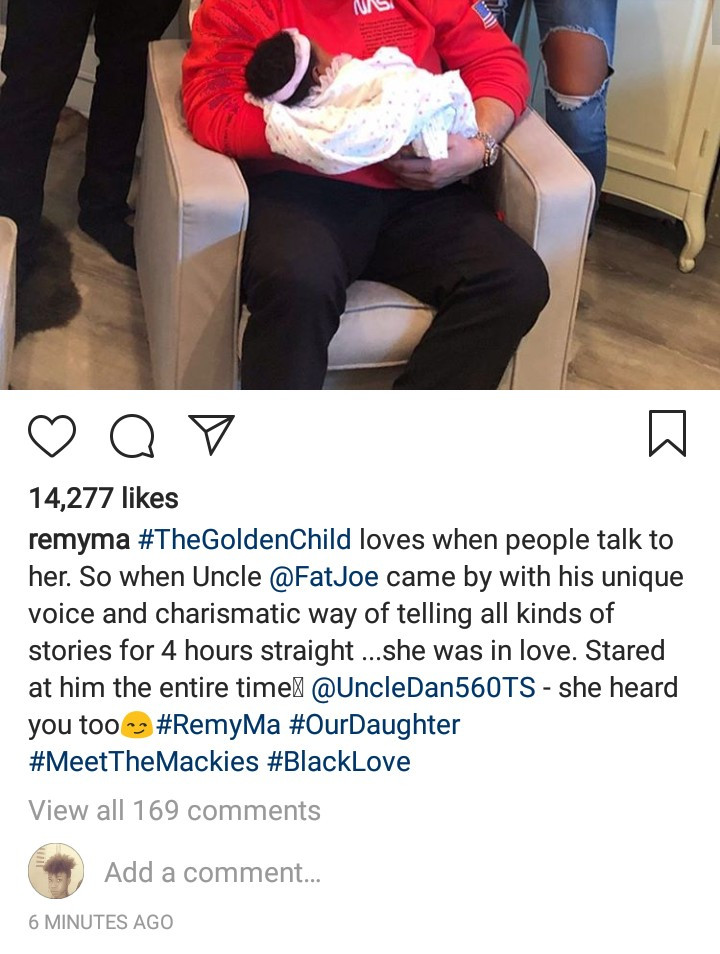This screenshot has width=720, height=954.
Task: Expand View all 169 comments
Action: point(175,810)
